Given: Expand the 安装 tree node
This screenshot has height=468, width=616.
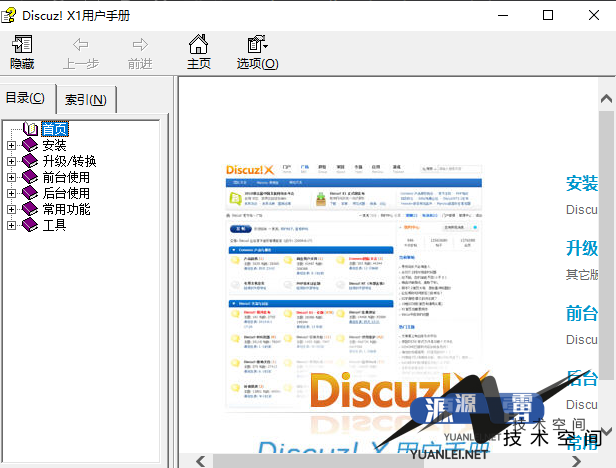Looking at the screenshot, I should pyautogui.click(x=11, y=145).
